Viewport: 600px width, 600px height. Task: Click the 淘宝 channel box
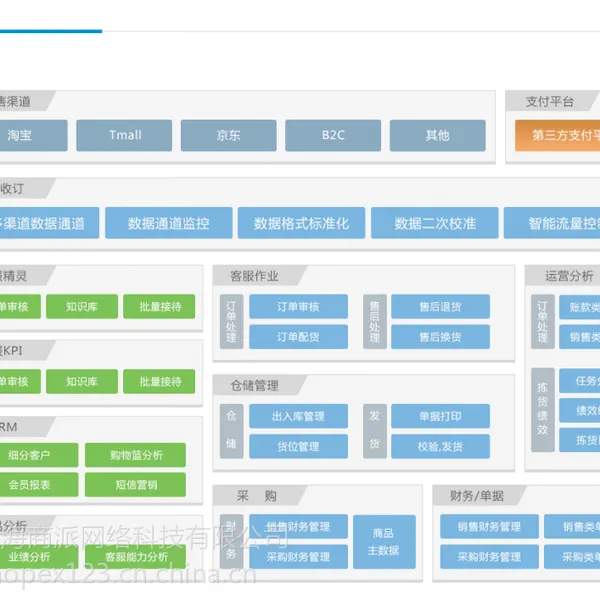point(34,135)
